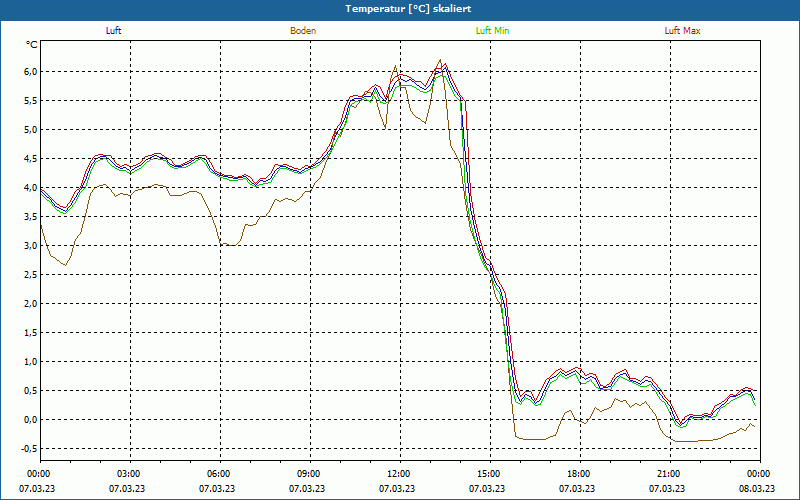The image size is (800, 500).
Task: Click the chart title 'Temperatur [°C] skaliert'
Action: (408, 9)
